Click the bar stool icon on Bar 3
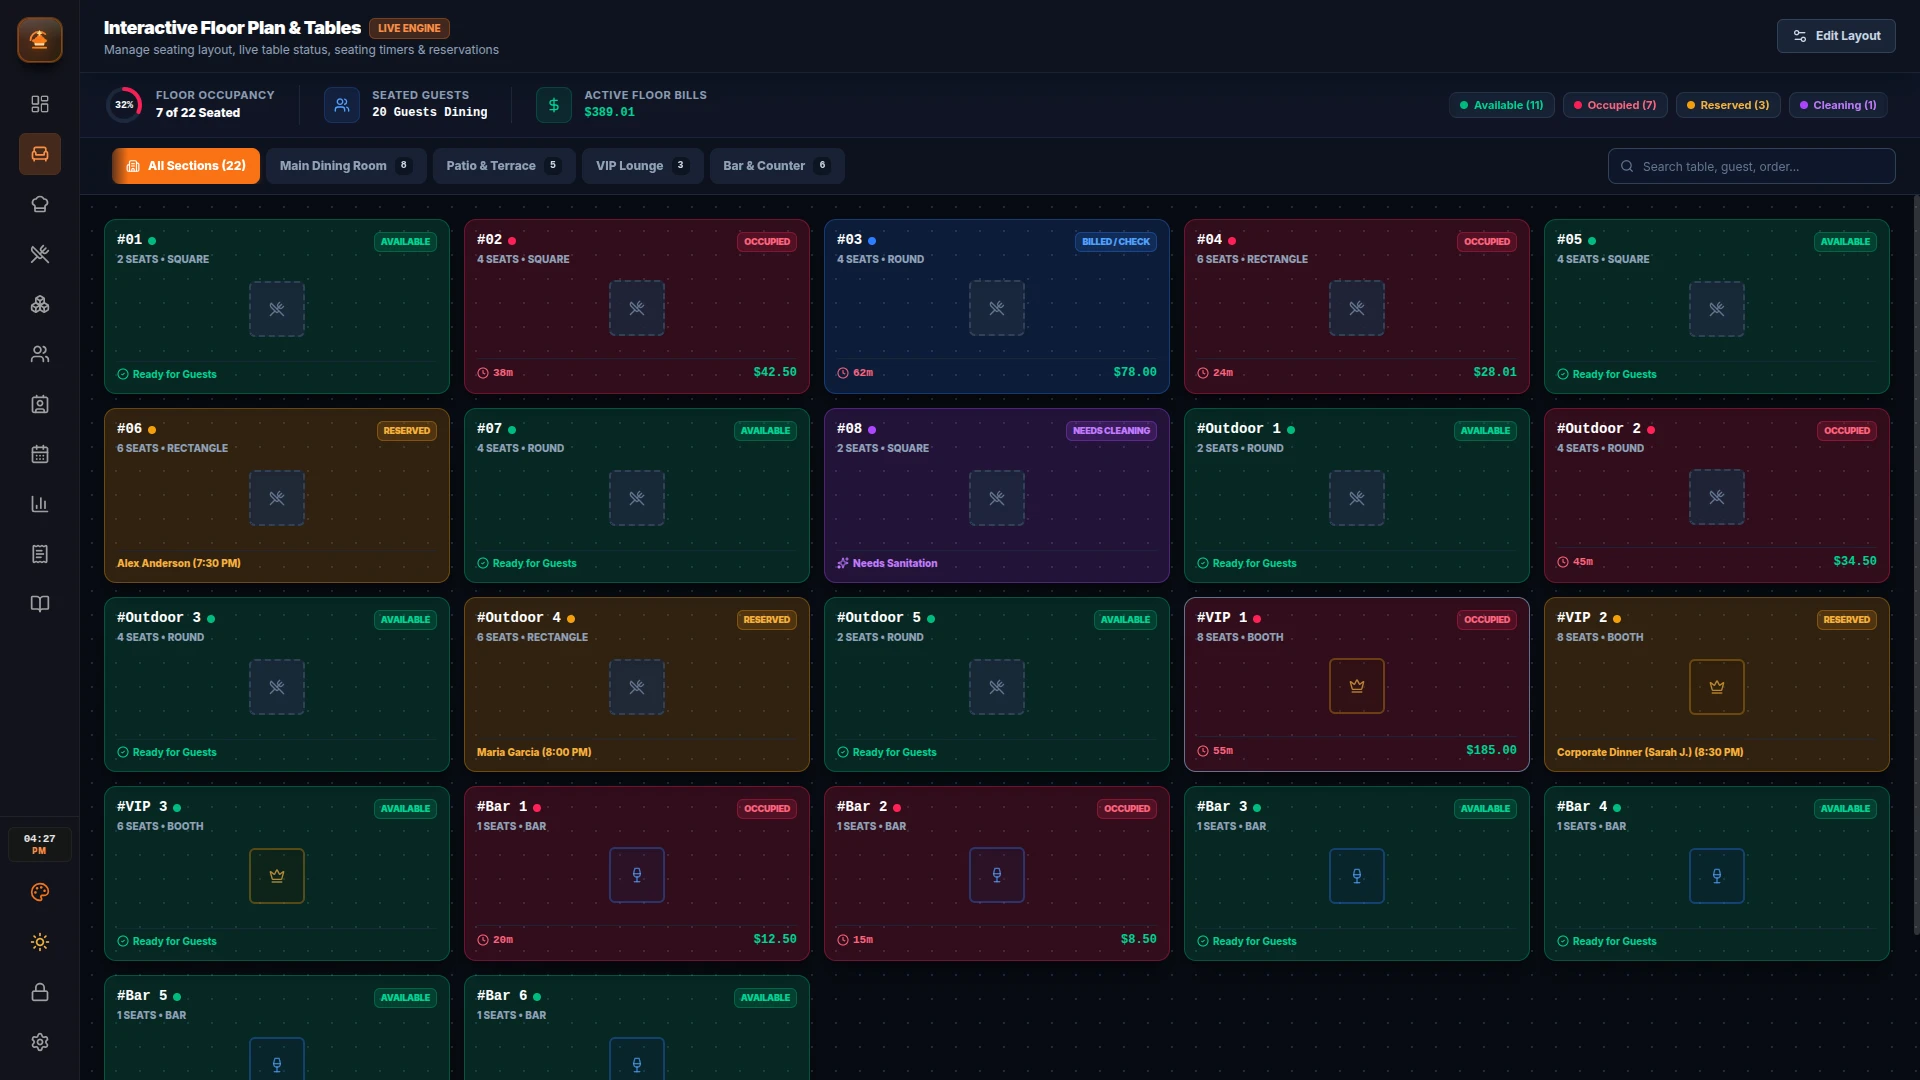This screenshot has width=1920, height=1080. pos(1357,876)
